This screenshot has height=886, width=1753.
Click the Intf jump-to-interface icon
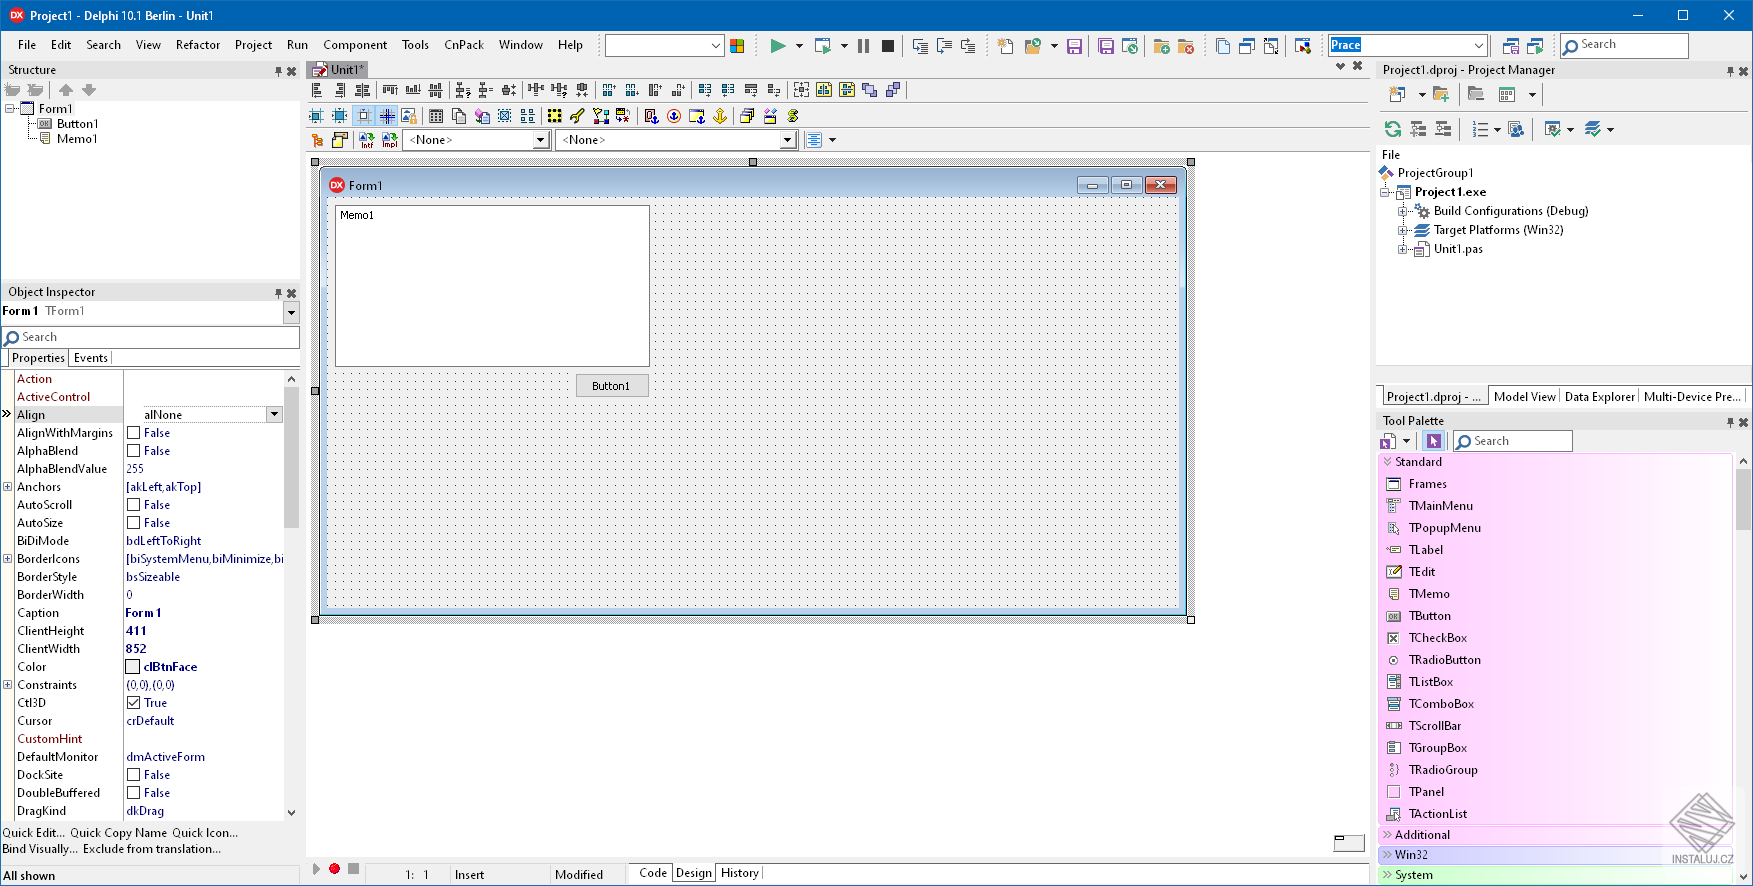click(366, 140)
